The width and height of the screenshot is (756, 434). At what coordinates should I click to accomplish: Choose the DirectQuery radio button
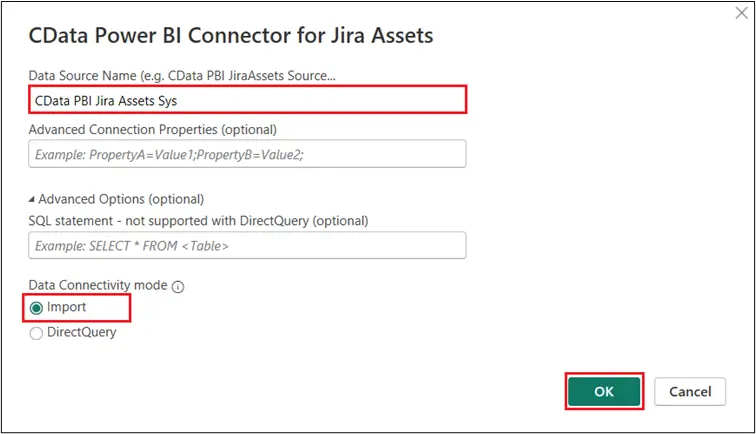(x=37, y=333)
